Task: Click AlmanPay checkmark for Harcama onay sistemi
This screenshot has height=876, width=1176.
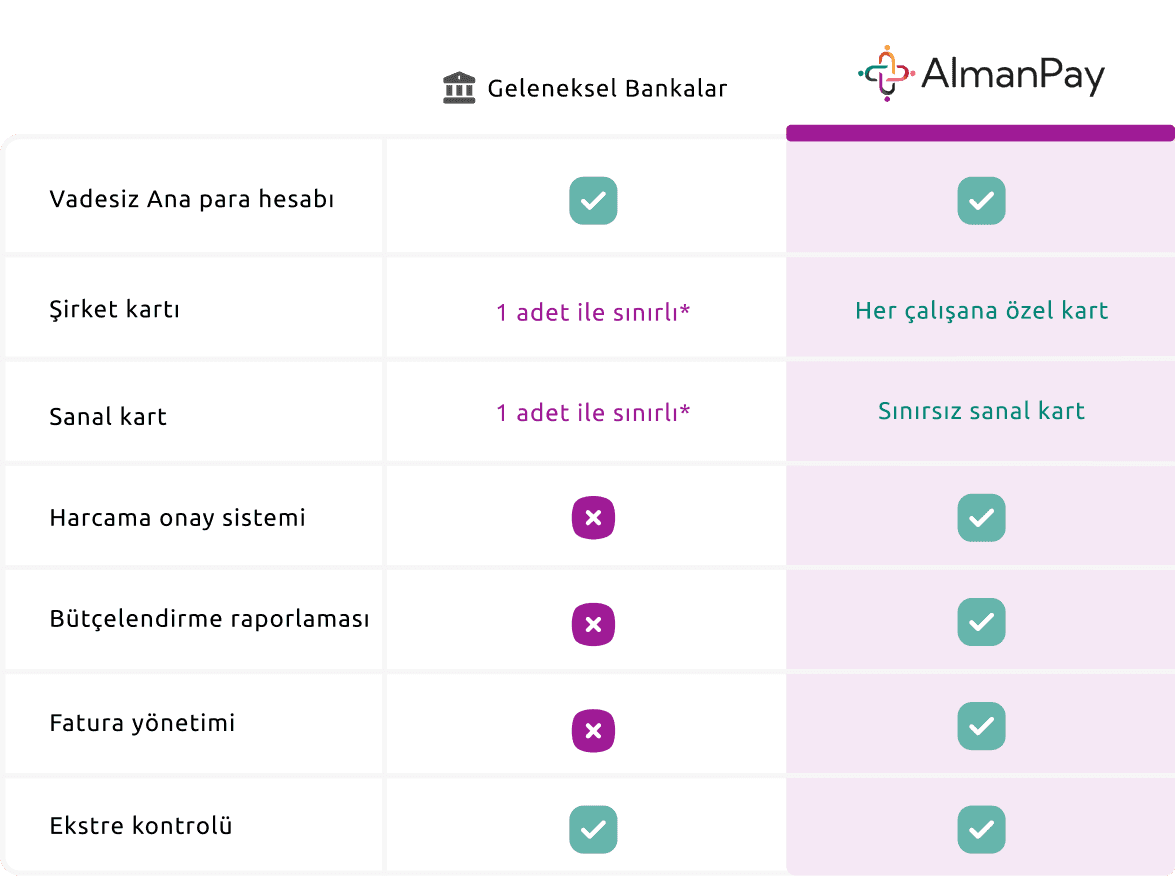Action: pyautogui.click(x=981, y=518)
